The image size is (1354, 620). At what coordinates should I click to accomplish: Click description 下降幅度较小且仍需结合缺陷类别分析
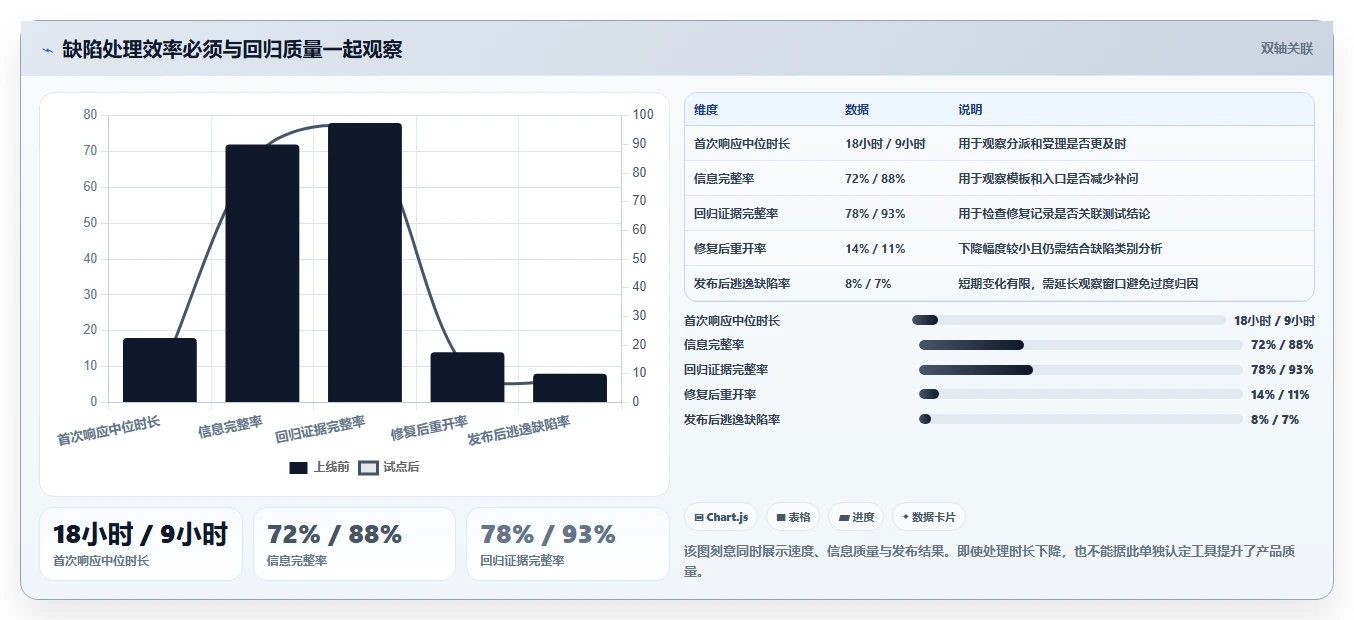click(x=1060, y=249)
